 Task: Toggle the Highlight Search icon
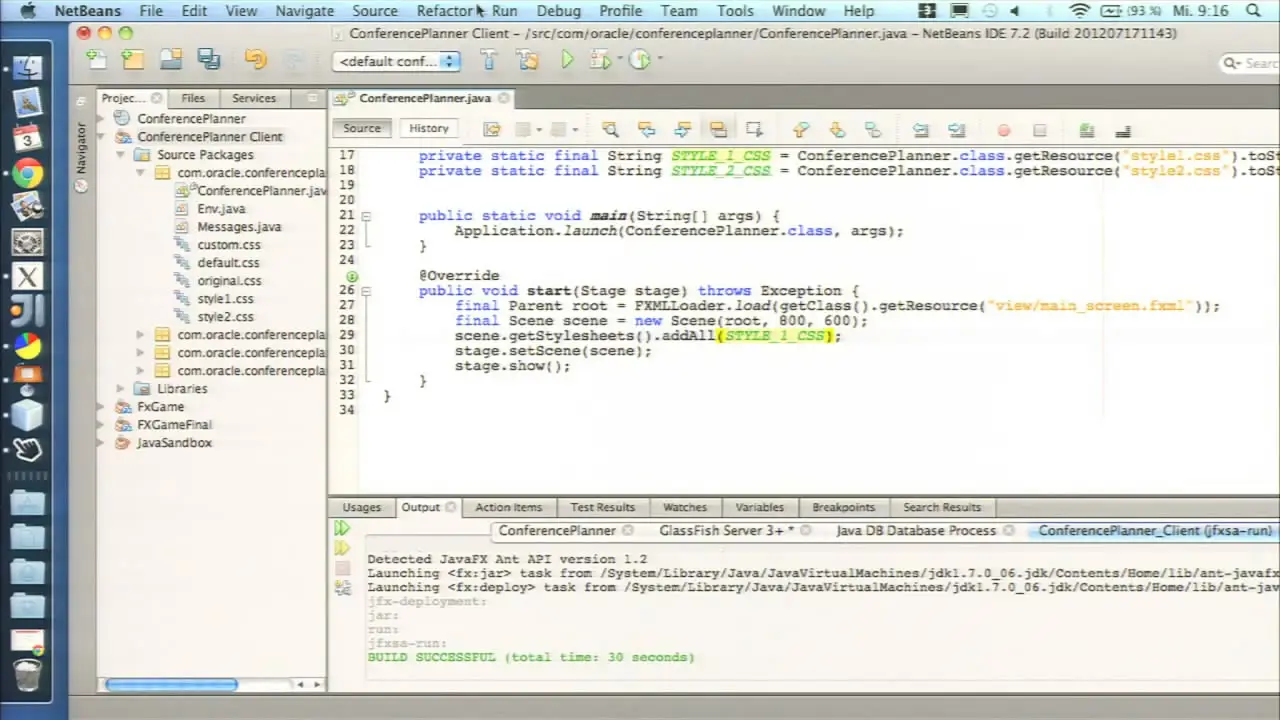tap(718, 130)
